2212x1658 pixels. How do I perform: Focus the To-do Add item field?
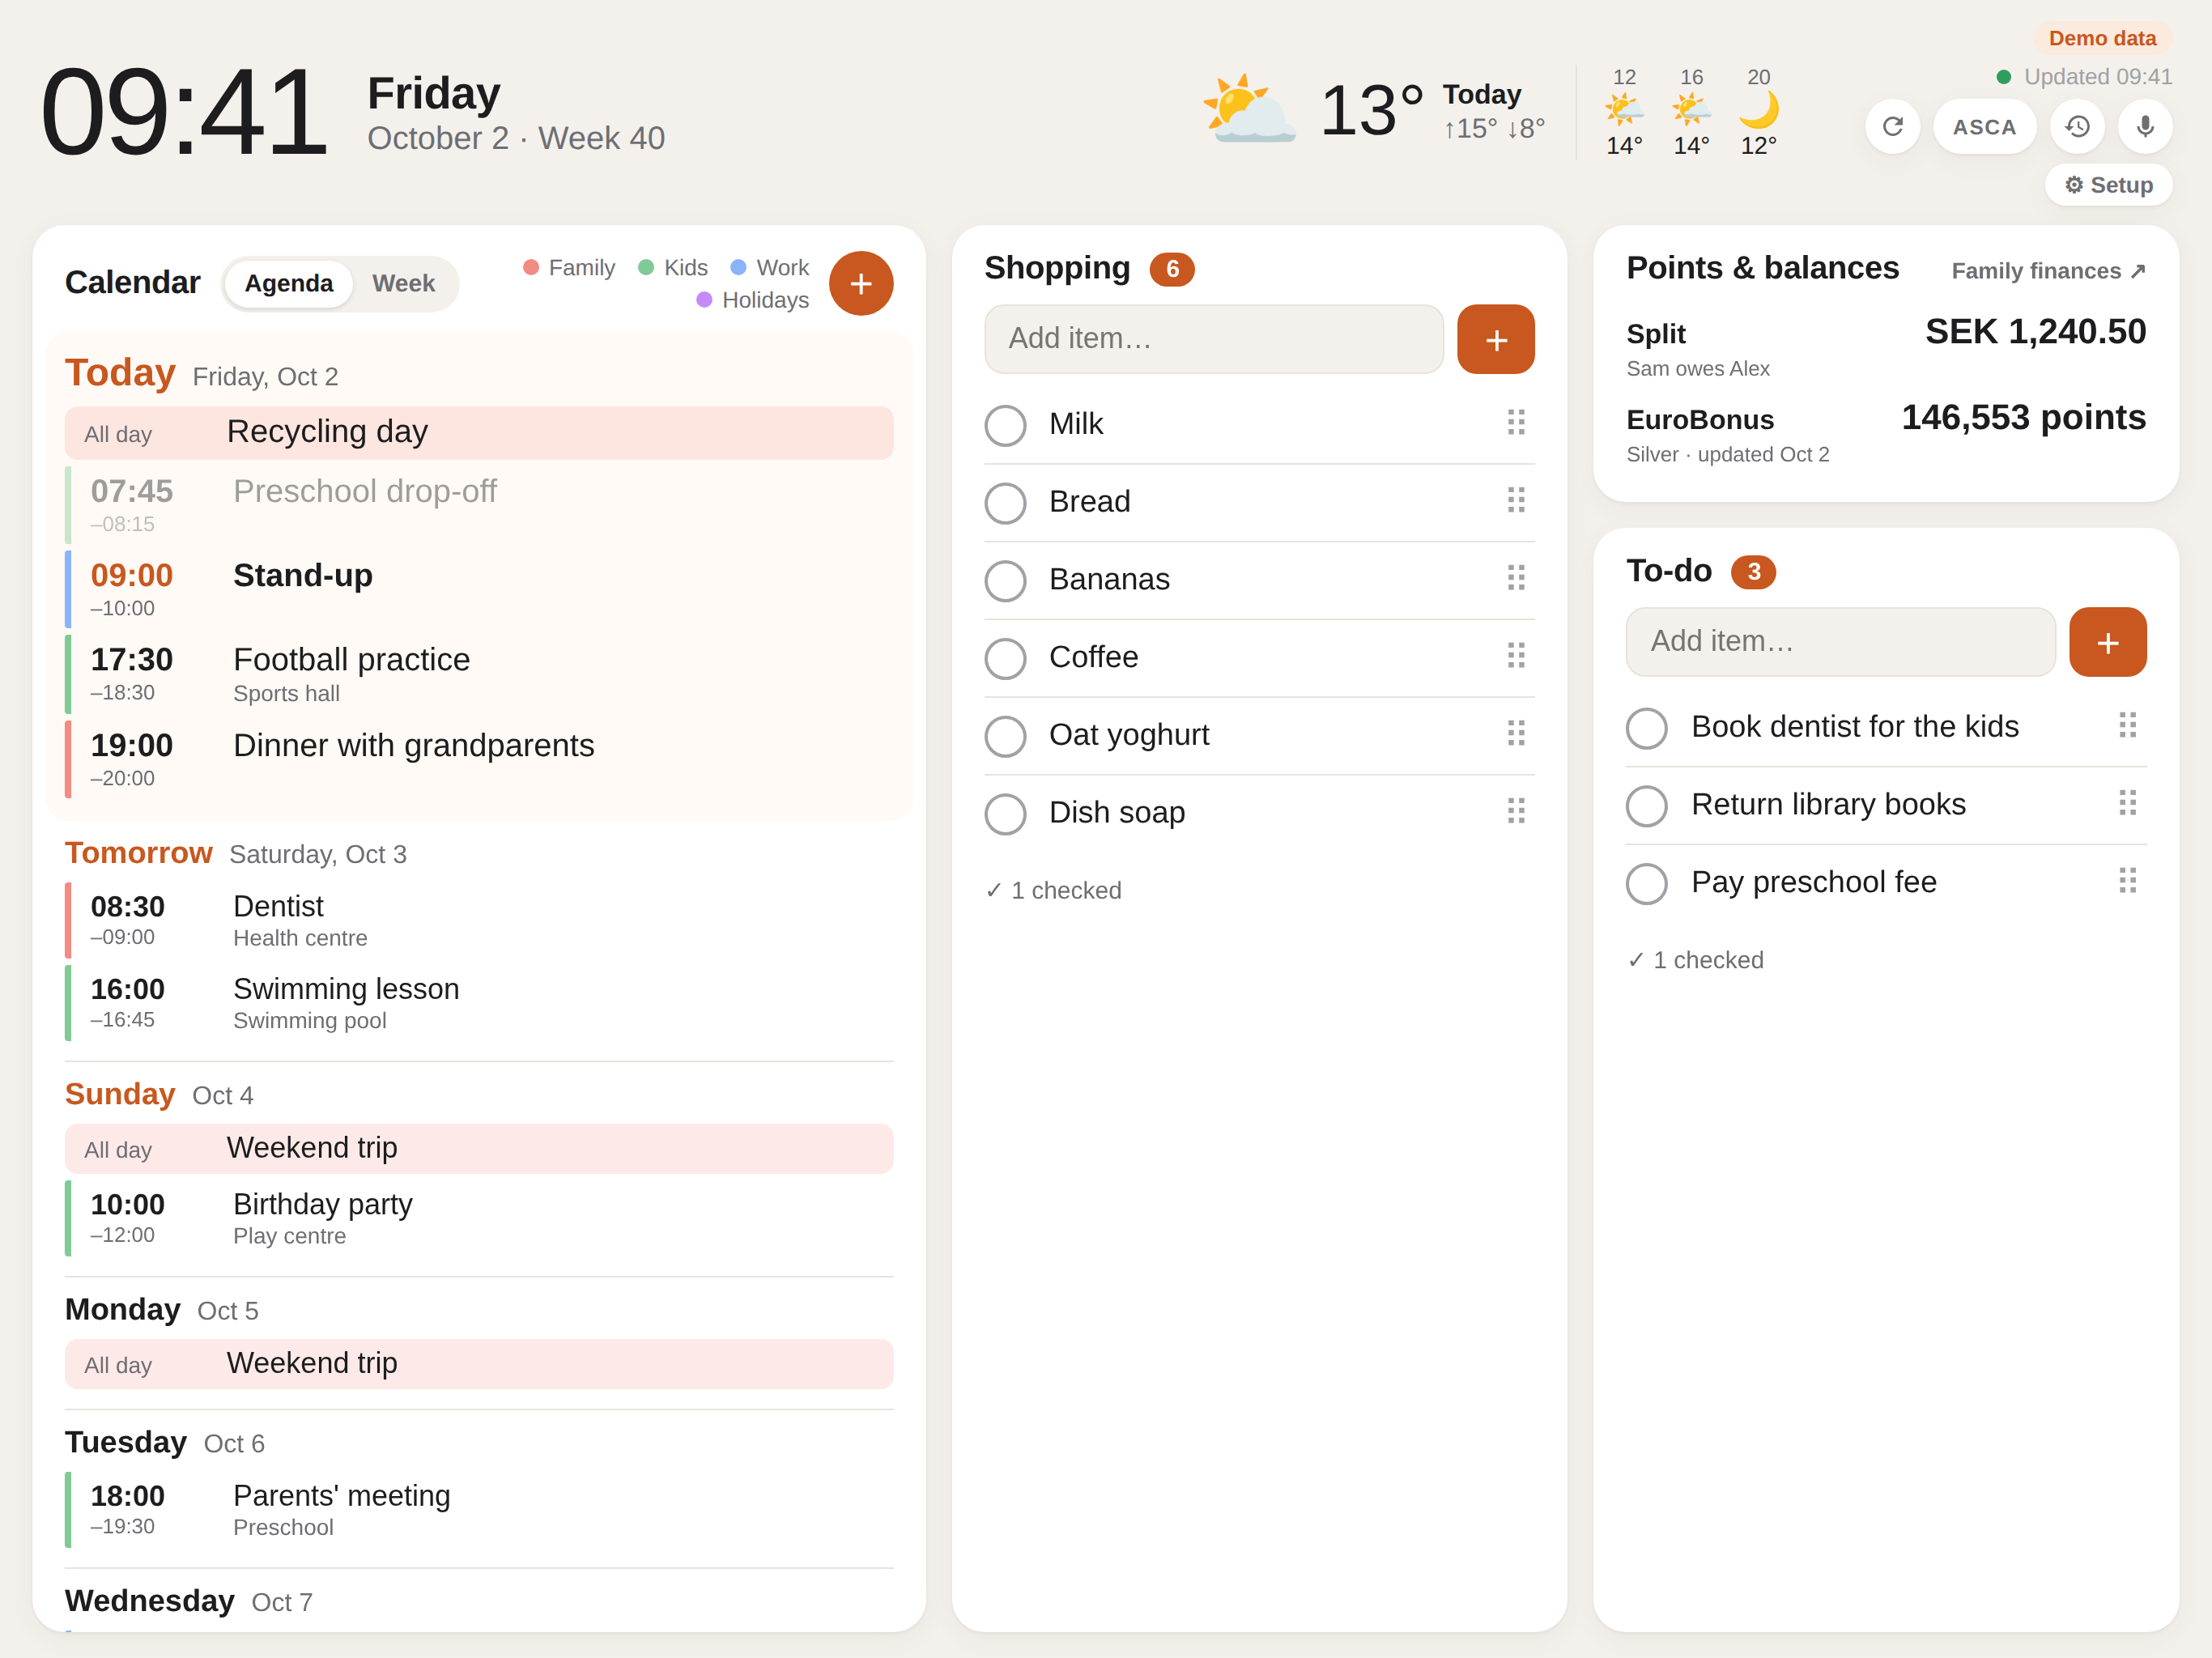1840,642
